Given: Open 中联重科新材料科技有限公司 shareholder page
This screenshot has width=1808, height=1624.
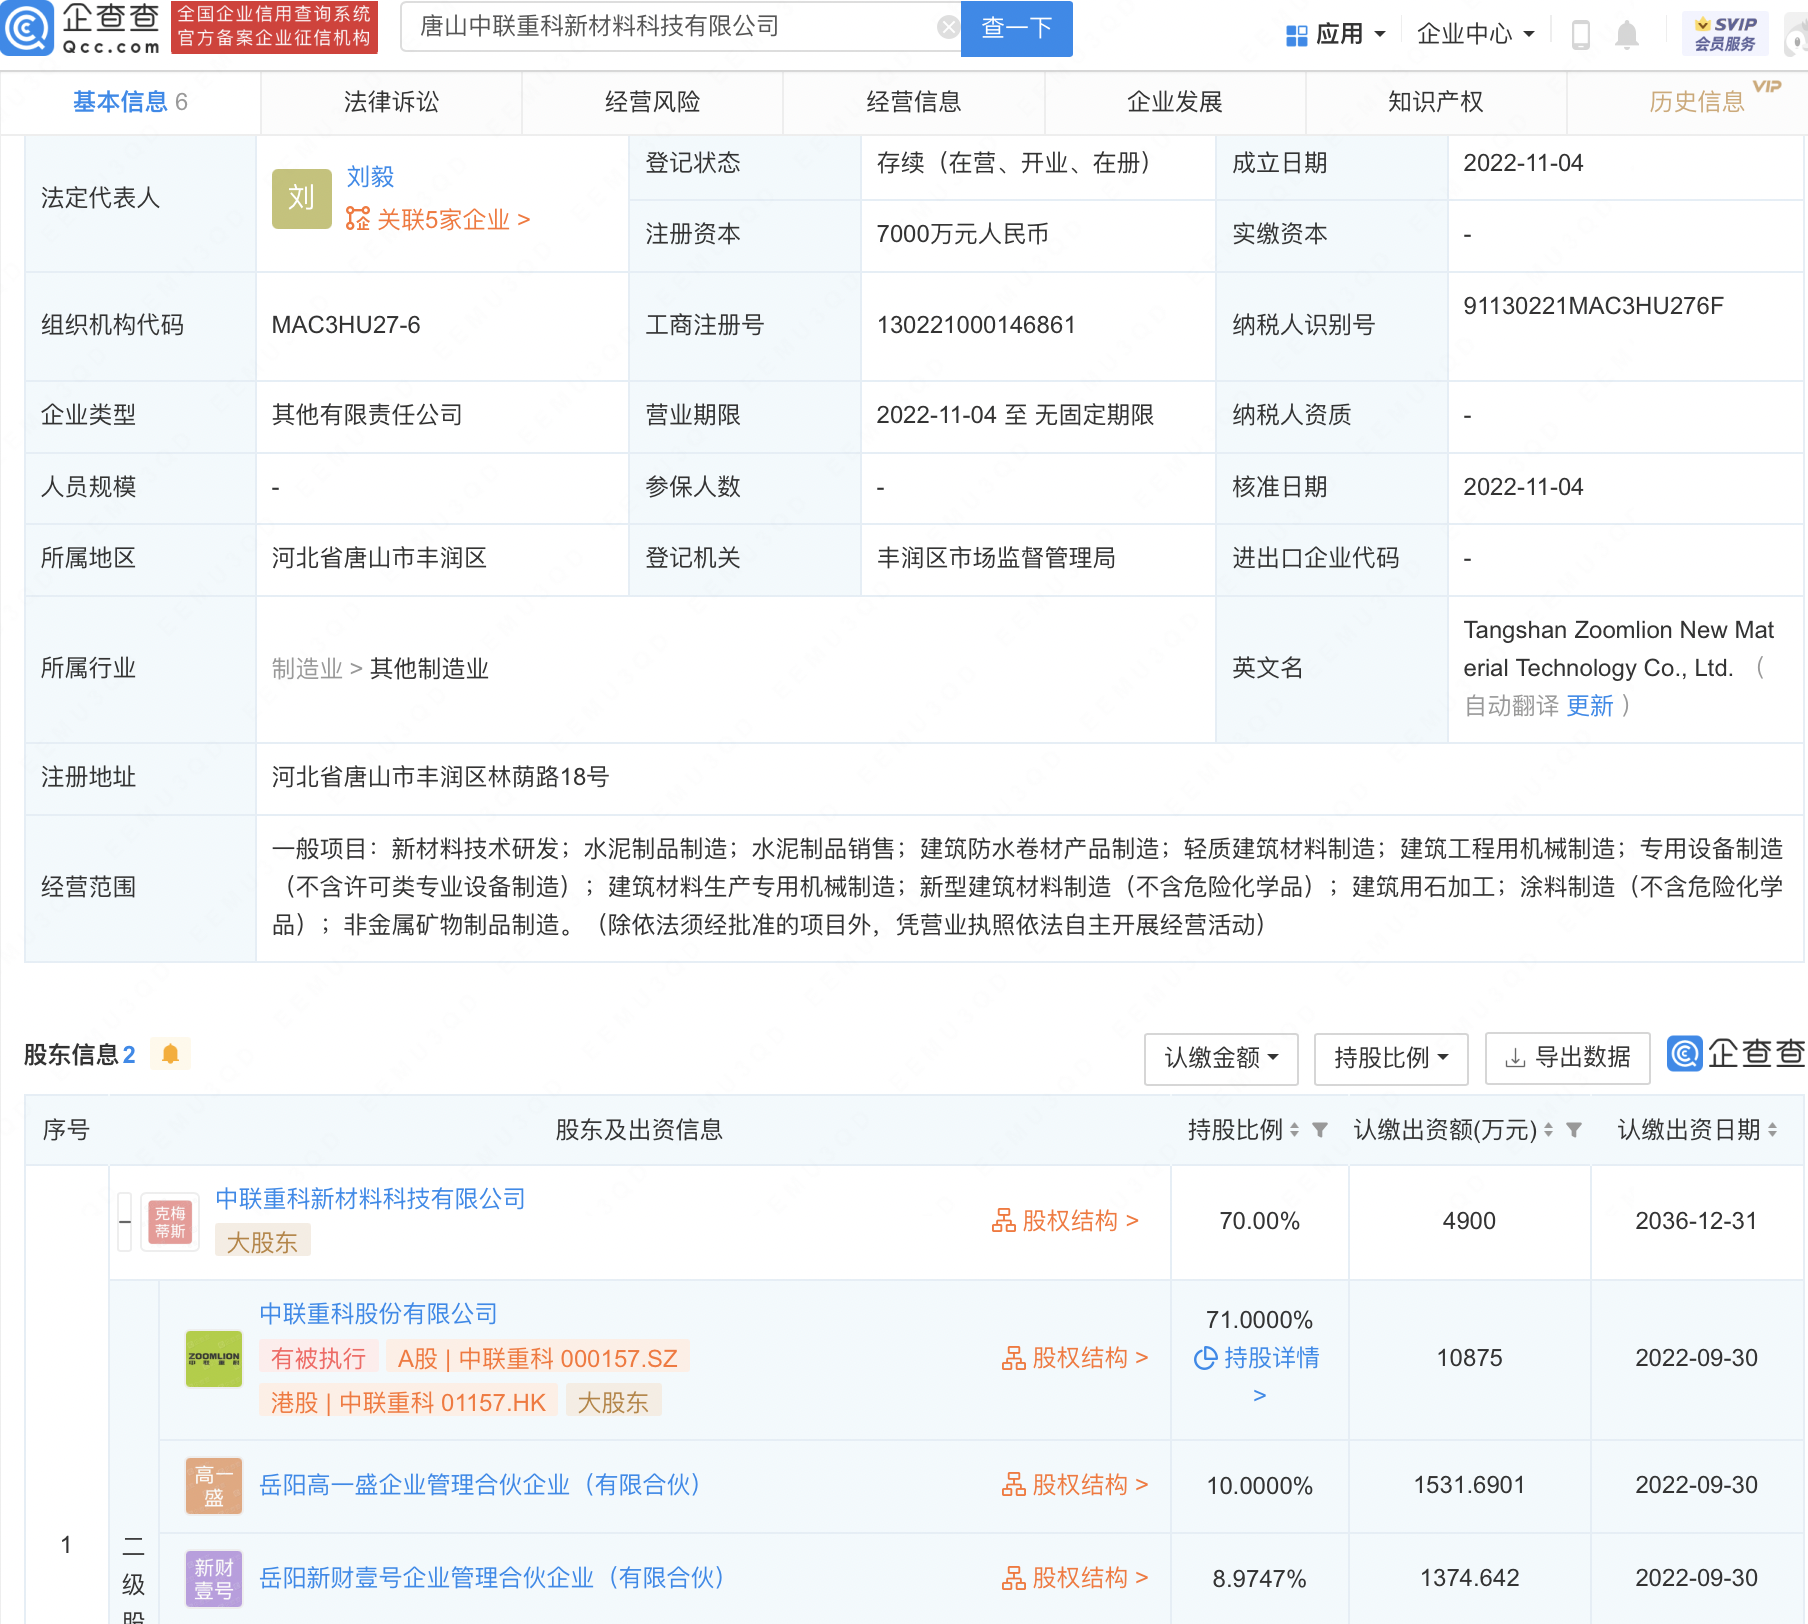Looking at the screenshot, I should [x=370, y=1199].
